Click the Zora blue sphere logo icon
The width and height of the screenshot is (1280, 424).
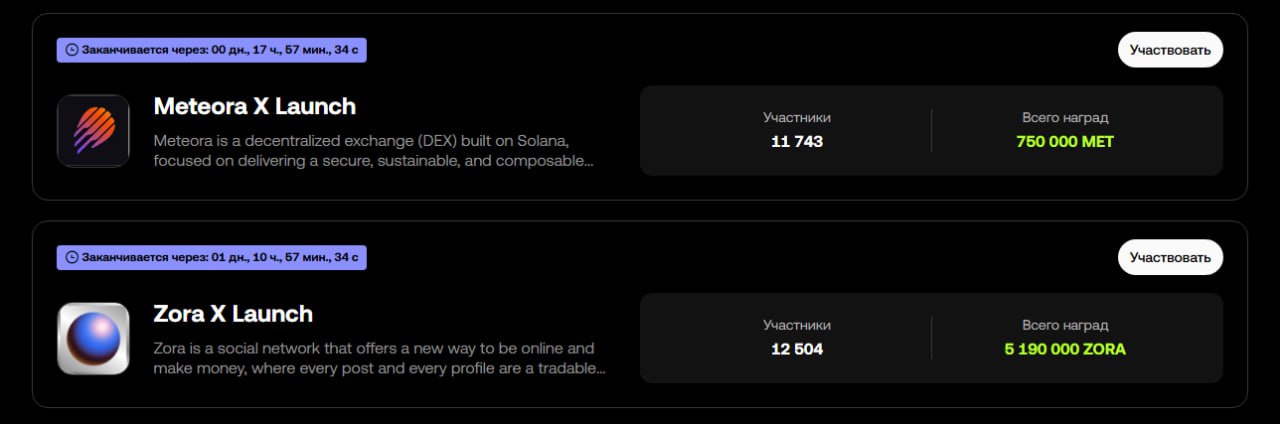tap(93, 339)
